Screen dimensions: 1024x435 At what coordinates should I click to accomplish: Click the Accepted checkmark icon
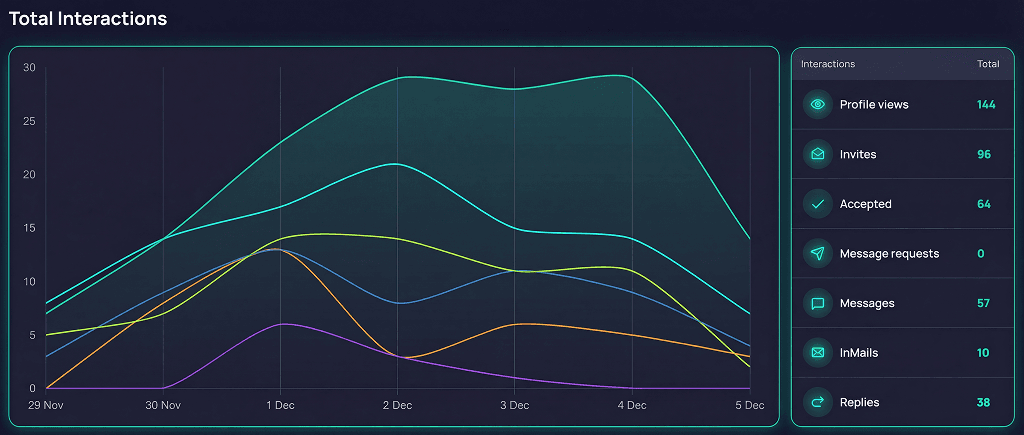point(818,204)
